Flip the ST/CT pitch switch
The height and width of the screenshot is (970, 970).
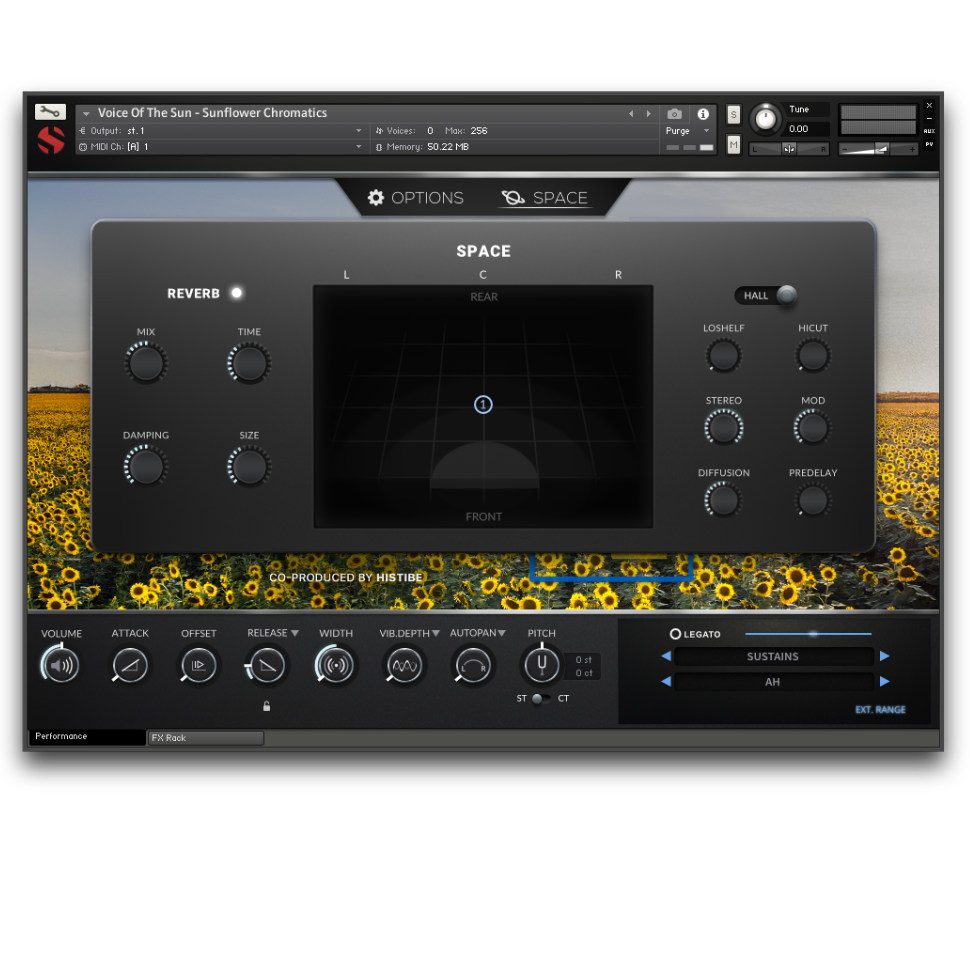tap(540, 698)
